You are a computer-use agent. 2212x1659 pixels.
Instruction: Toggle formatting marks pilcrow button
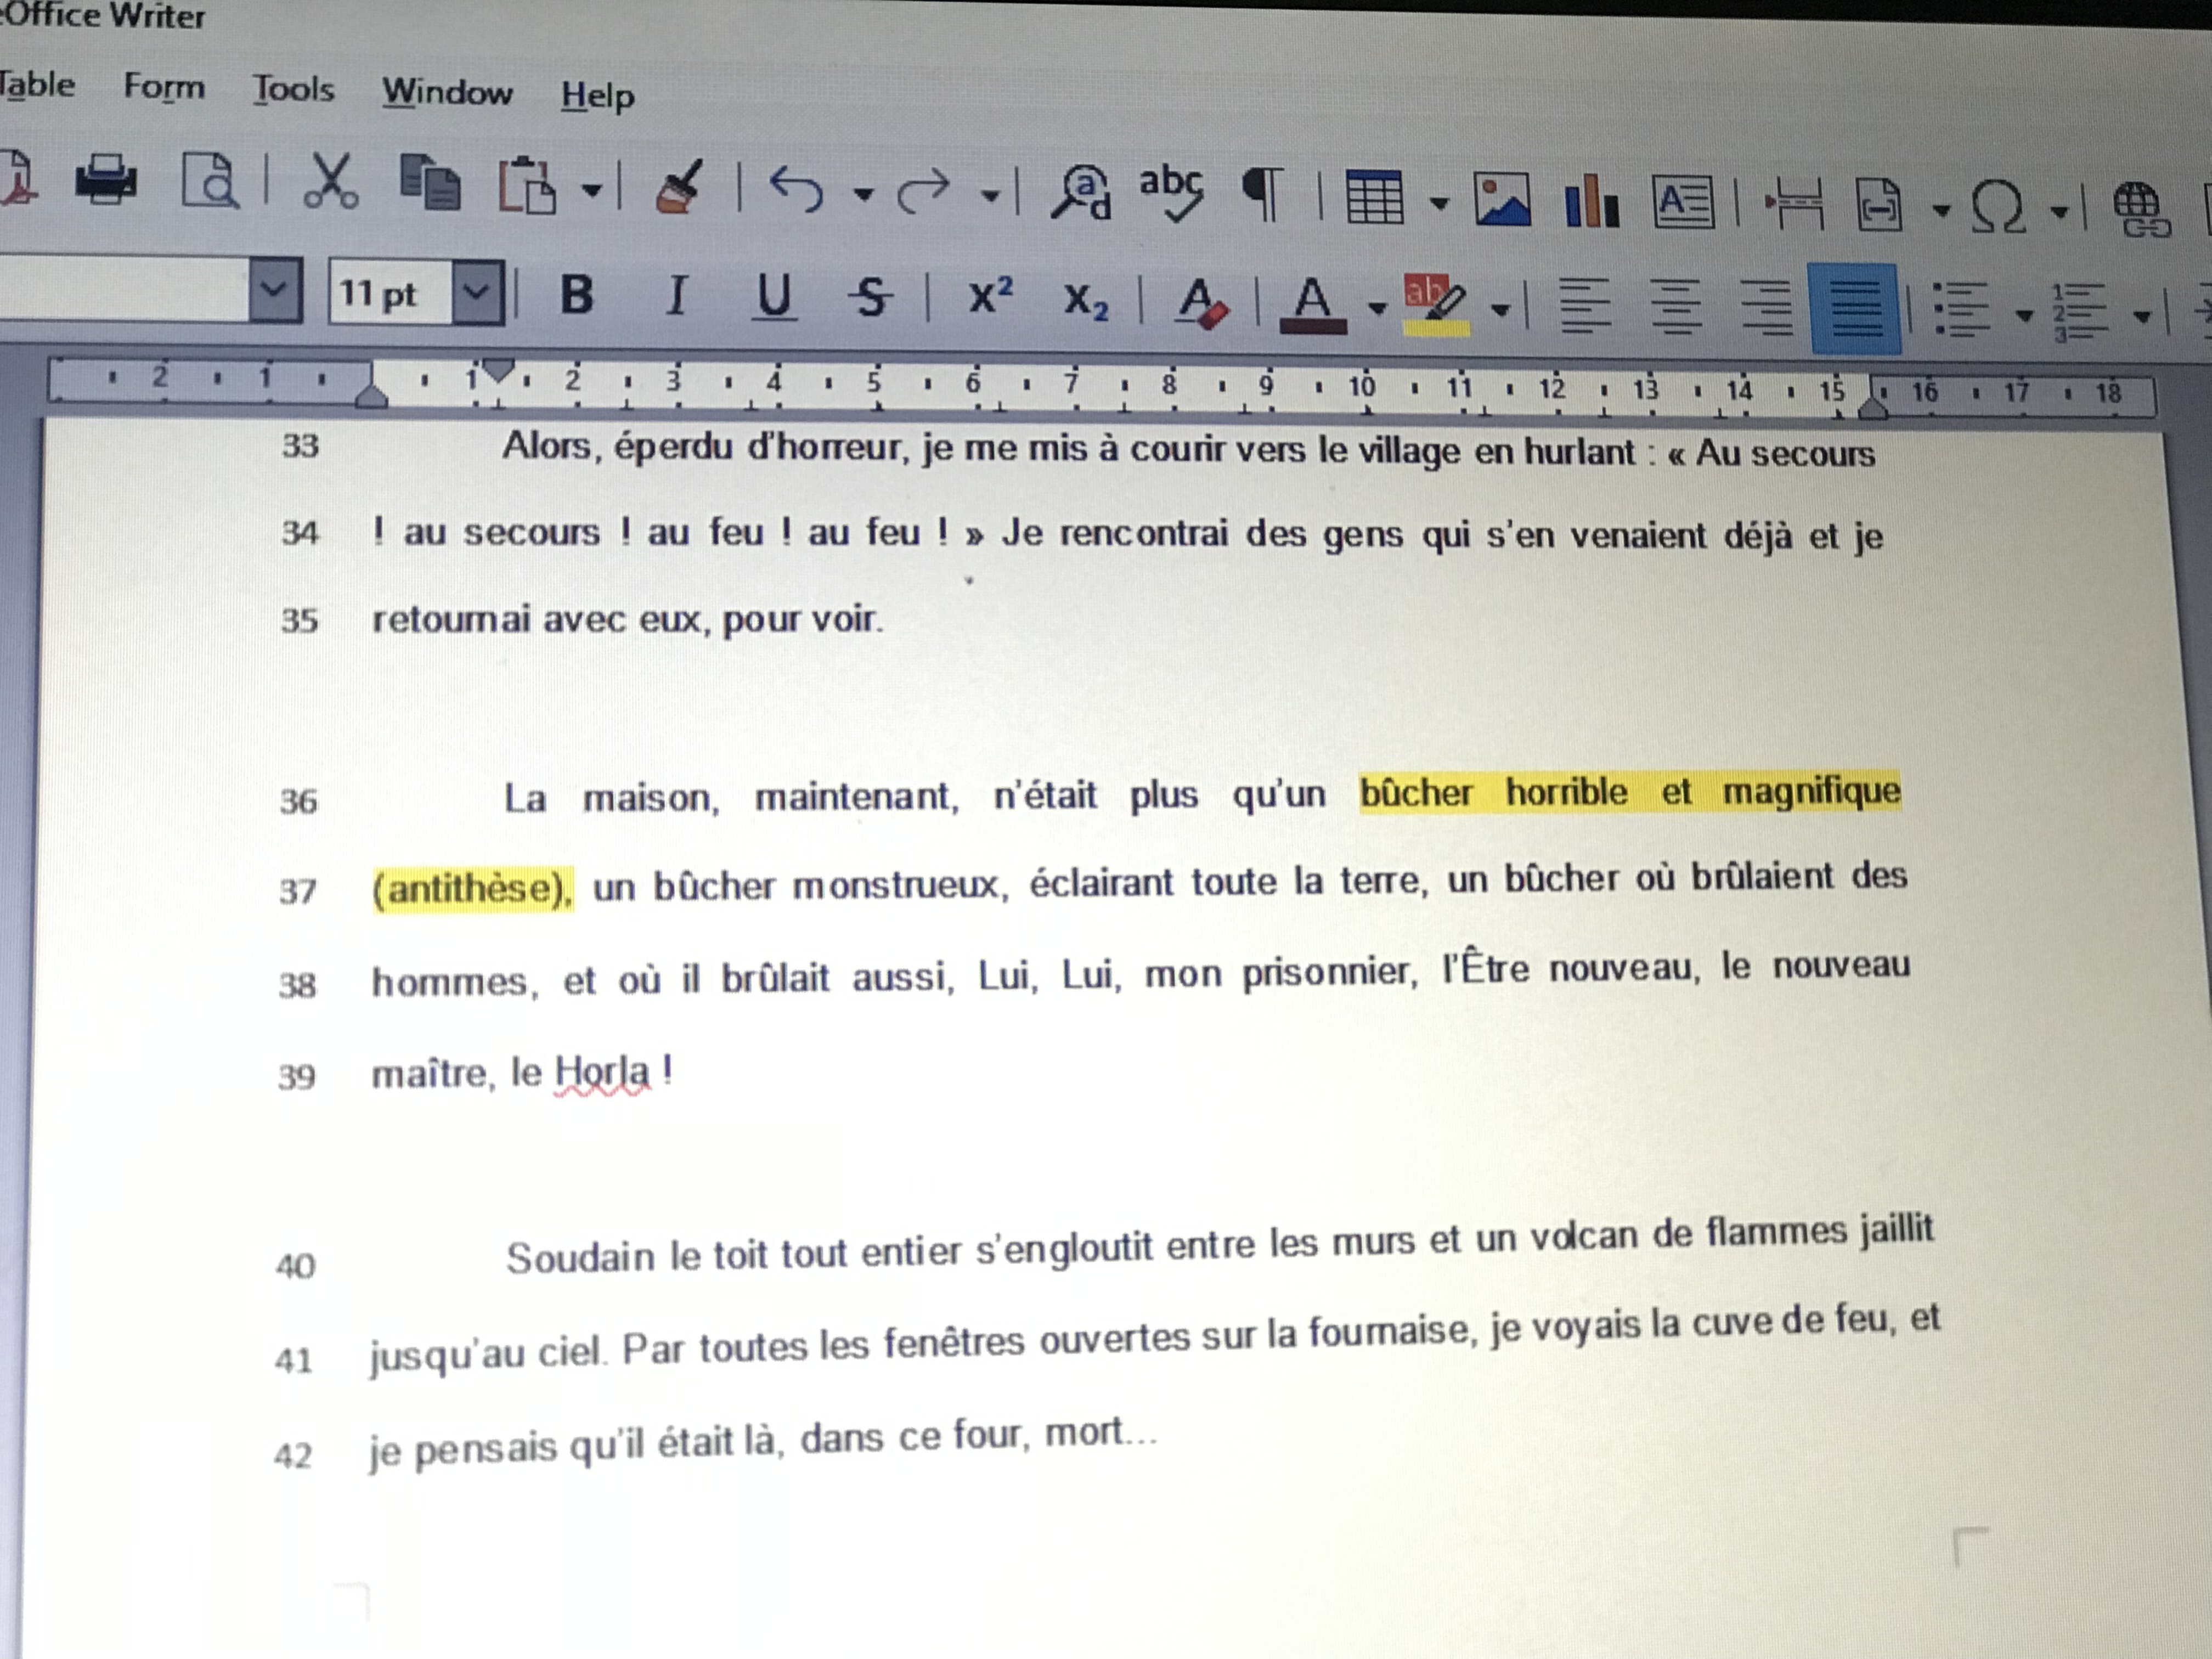1262,194
